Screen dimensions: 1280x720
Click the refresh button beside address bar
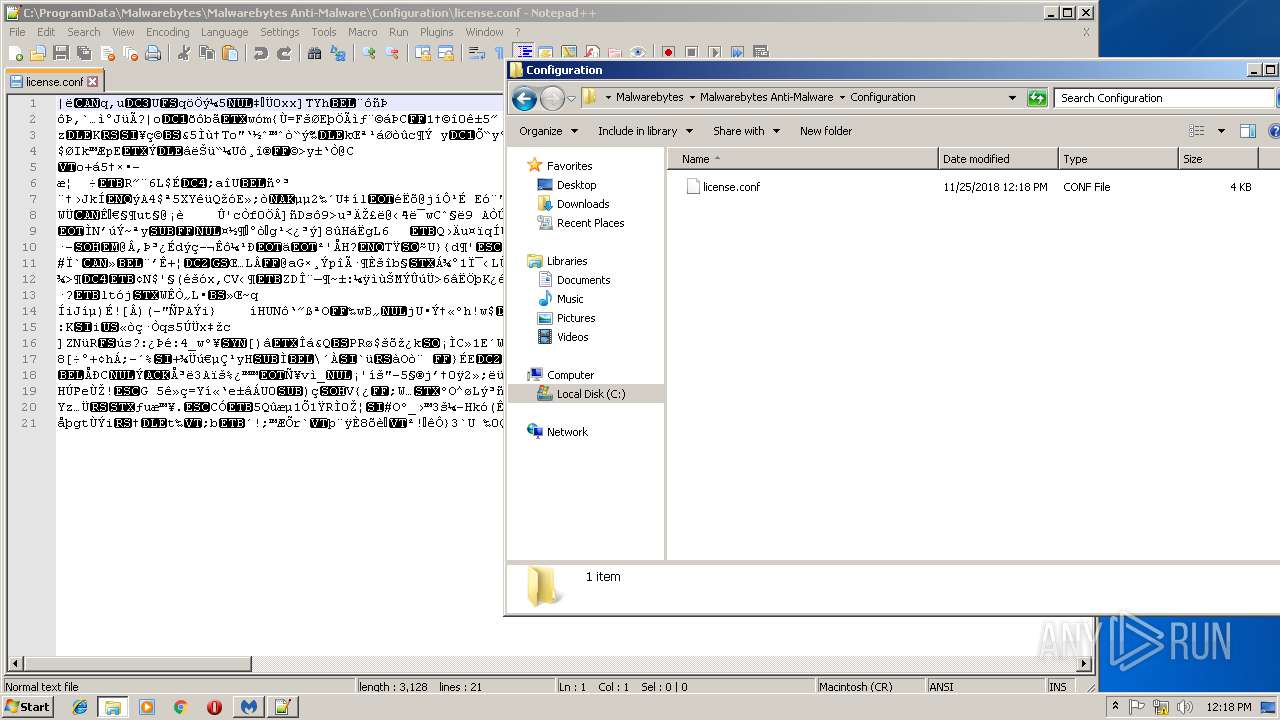pyautogui.click(x=1037, y=98)
